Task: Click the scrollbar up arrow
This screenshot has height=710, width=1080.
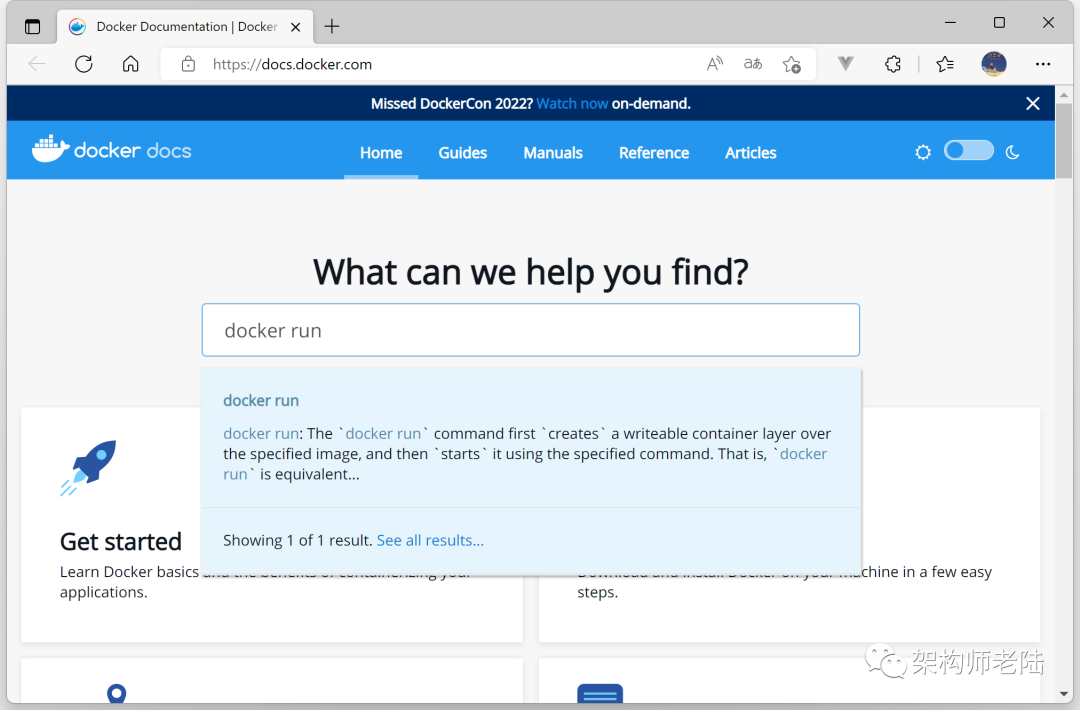Action: point(1064,94)
